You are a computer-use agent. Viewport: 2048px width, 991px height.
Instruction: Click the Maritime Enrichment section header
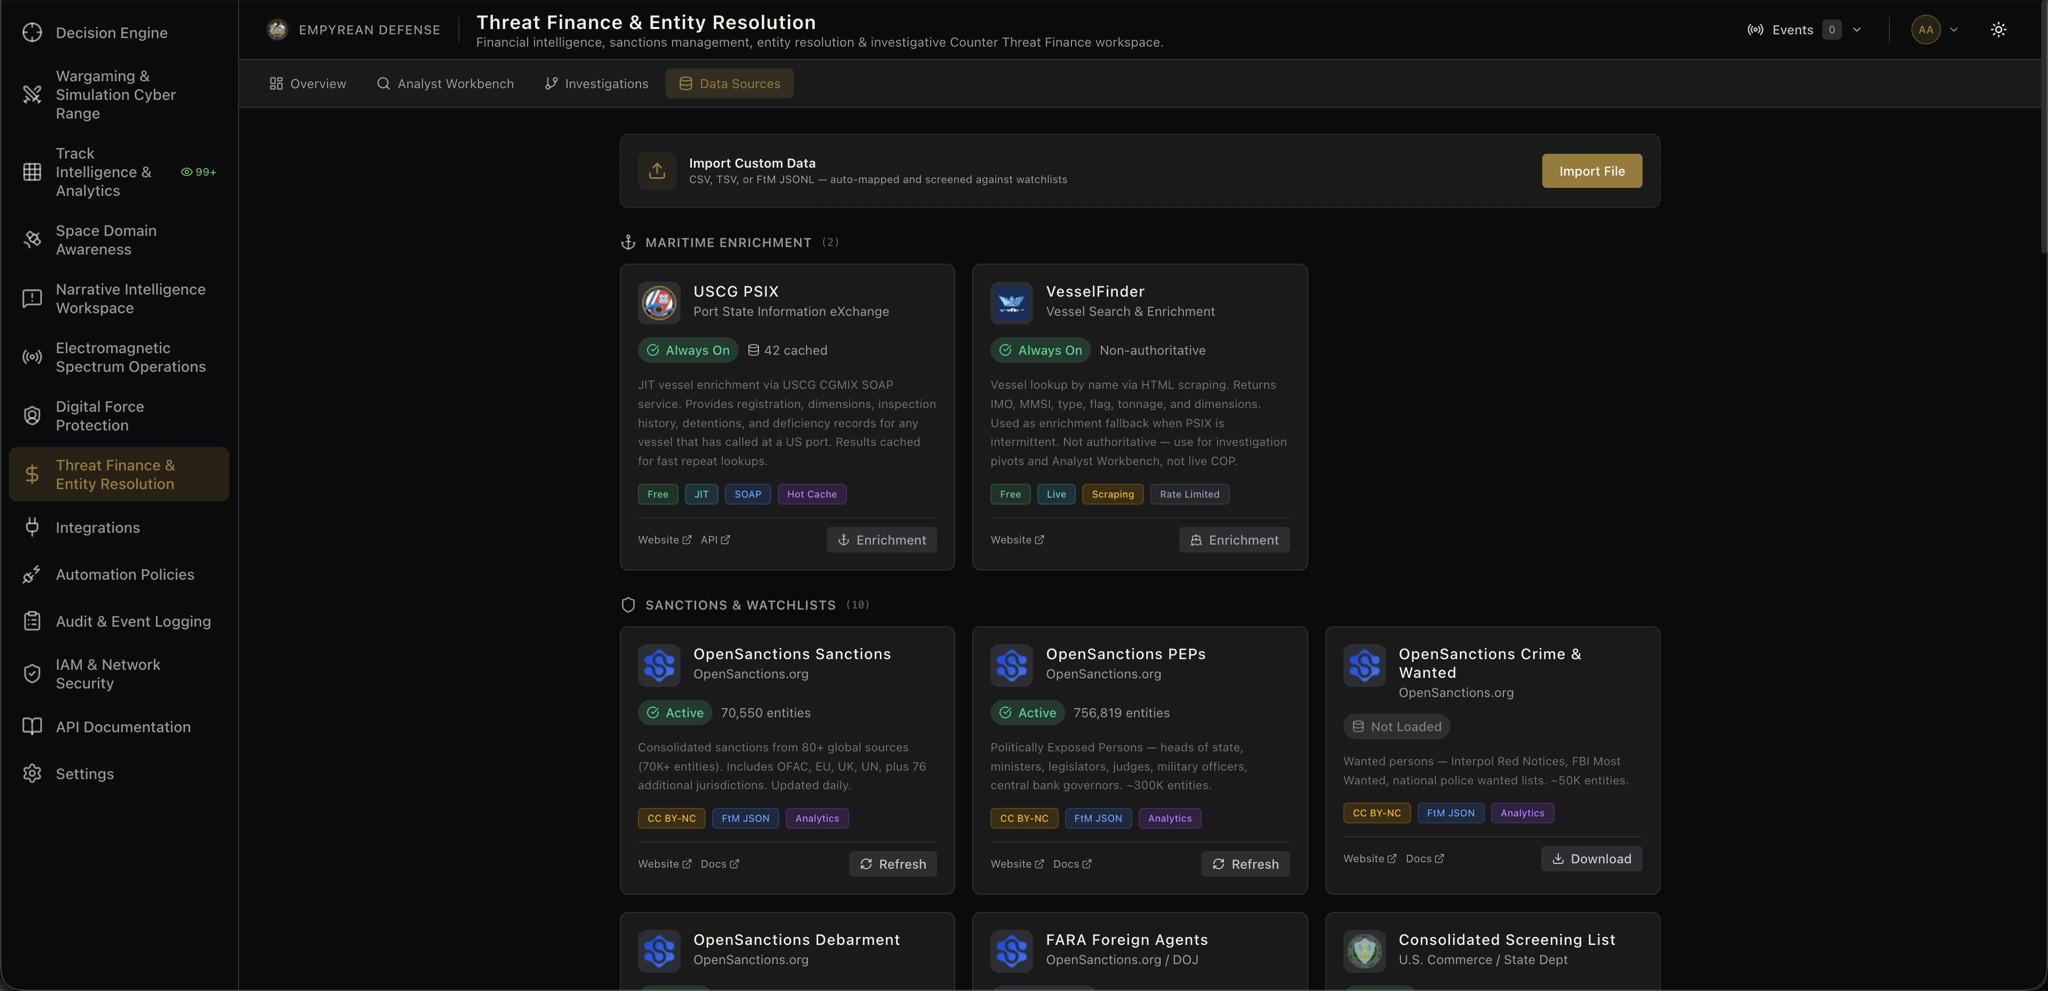(x=729, y=243)
